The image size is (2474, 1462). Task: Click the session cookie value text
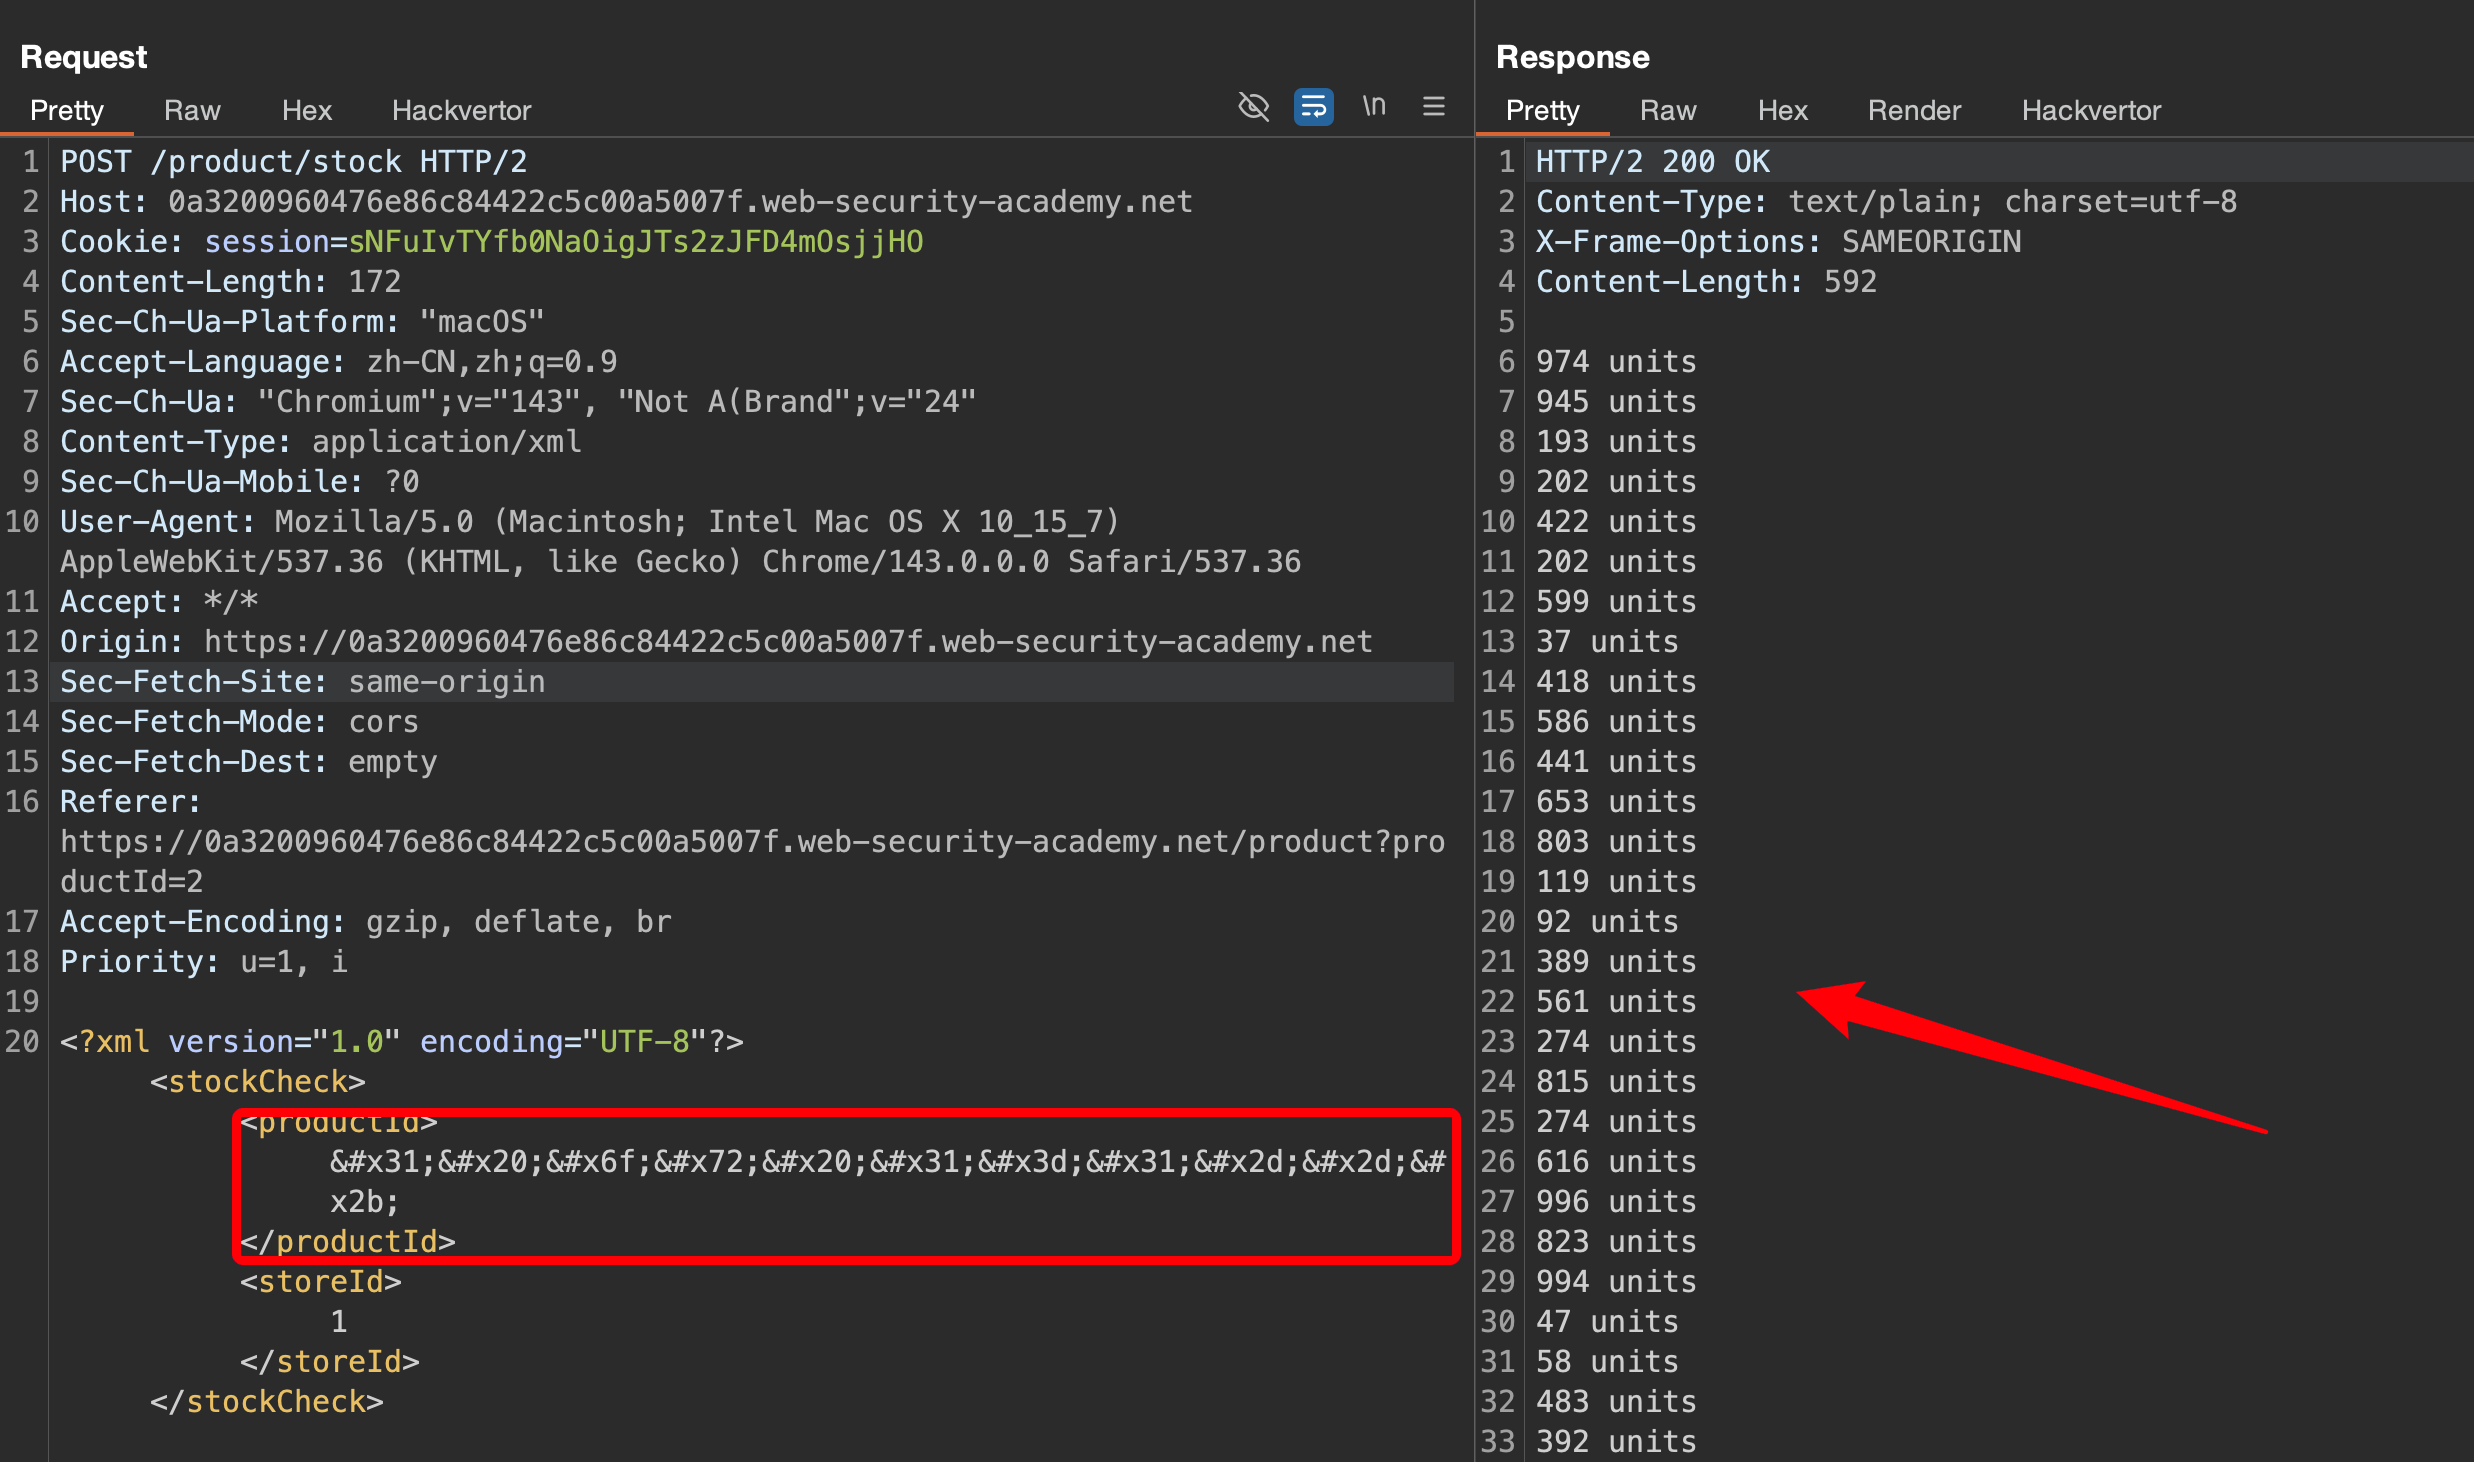[x=635, y=242]
